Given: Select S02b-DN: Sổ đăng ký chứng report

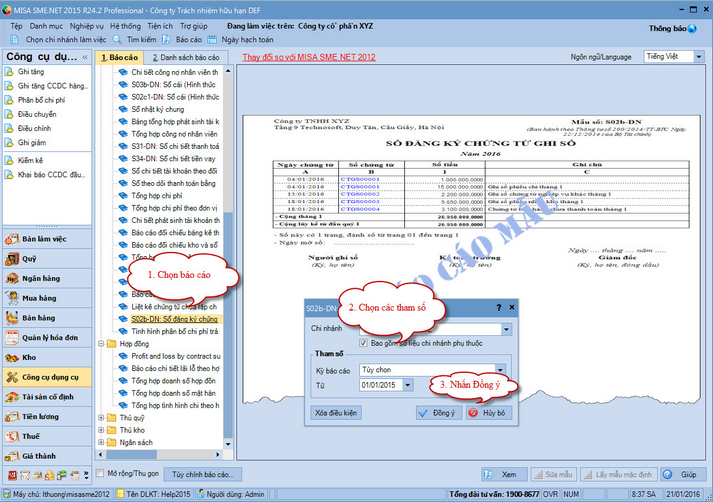Looking at the screenshot, I should (x=174, y=319).
